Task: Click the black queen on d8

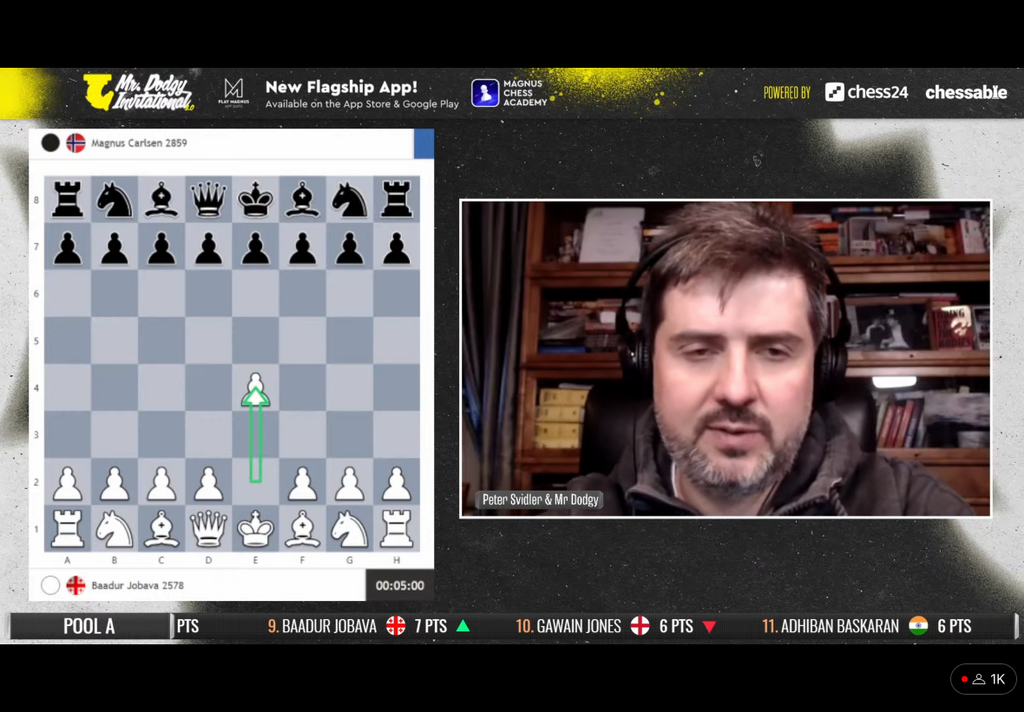Action: 208,199
